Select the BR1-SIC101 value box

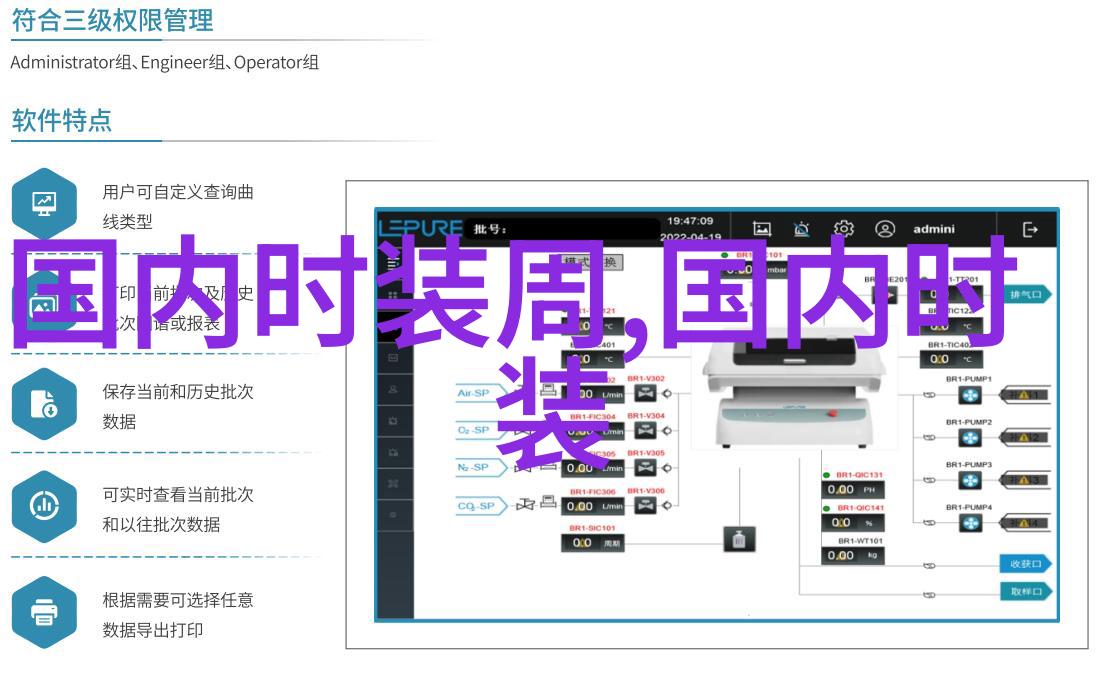pos(592,543)
